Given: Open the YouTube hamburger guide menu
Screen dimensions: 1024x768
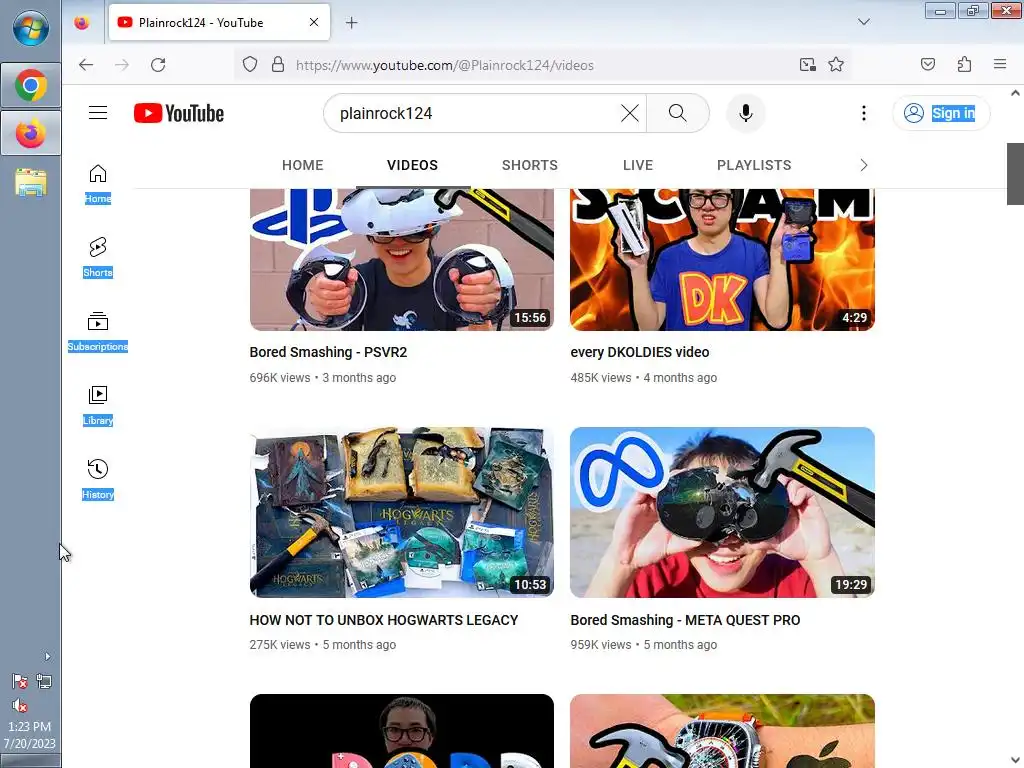Looking at the screenshot, I should click(98, 113).
